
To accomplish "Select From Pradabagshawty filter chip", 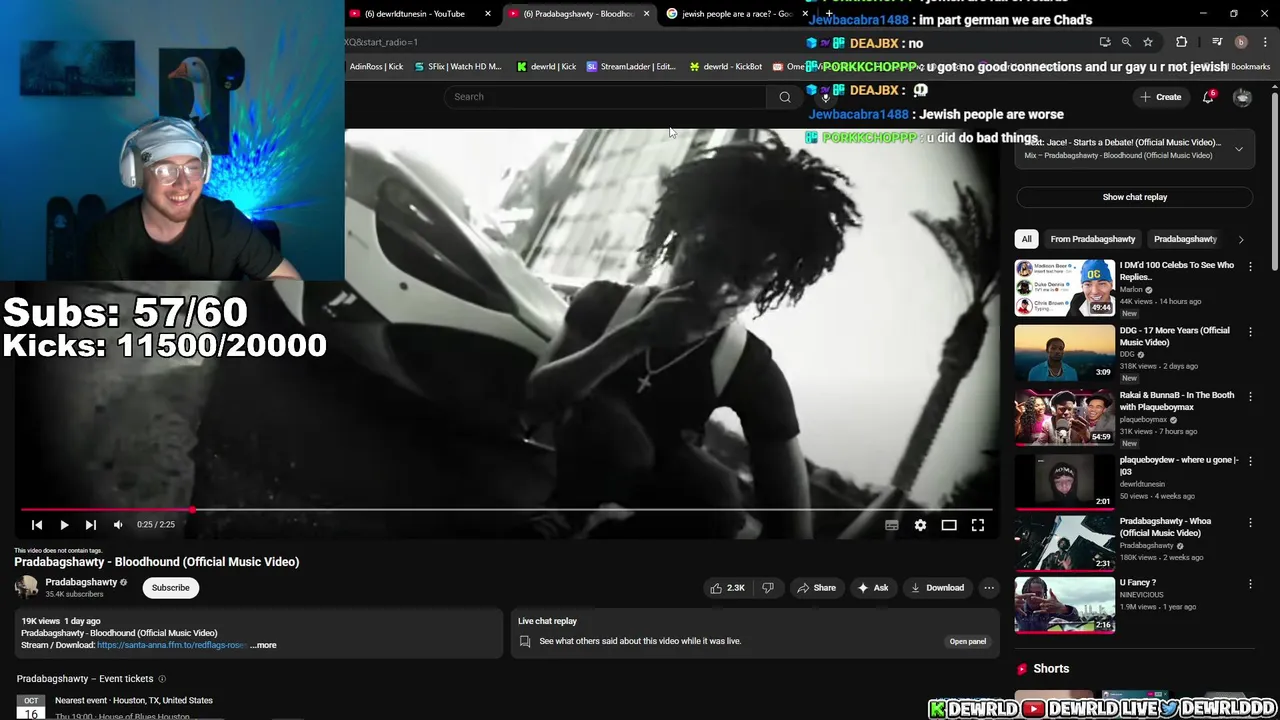I will (1093, 239).
